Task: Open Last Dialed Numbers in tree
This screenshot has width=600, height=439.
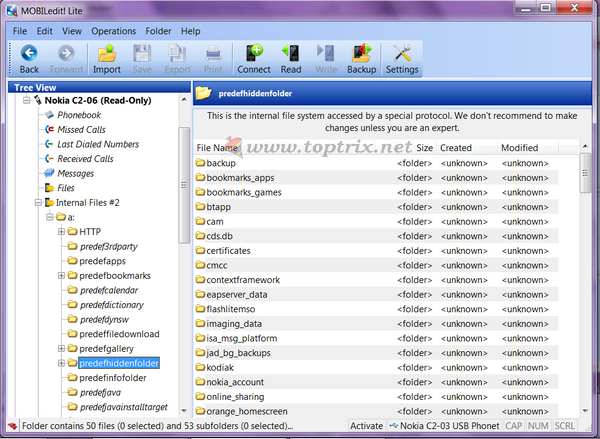Action: (98, 144)
